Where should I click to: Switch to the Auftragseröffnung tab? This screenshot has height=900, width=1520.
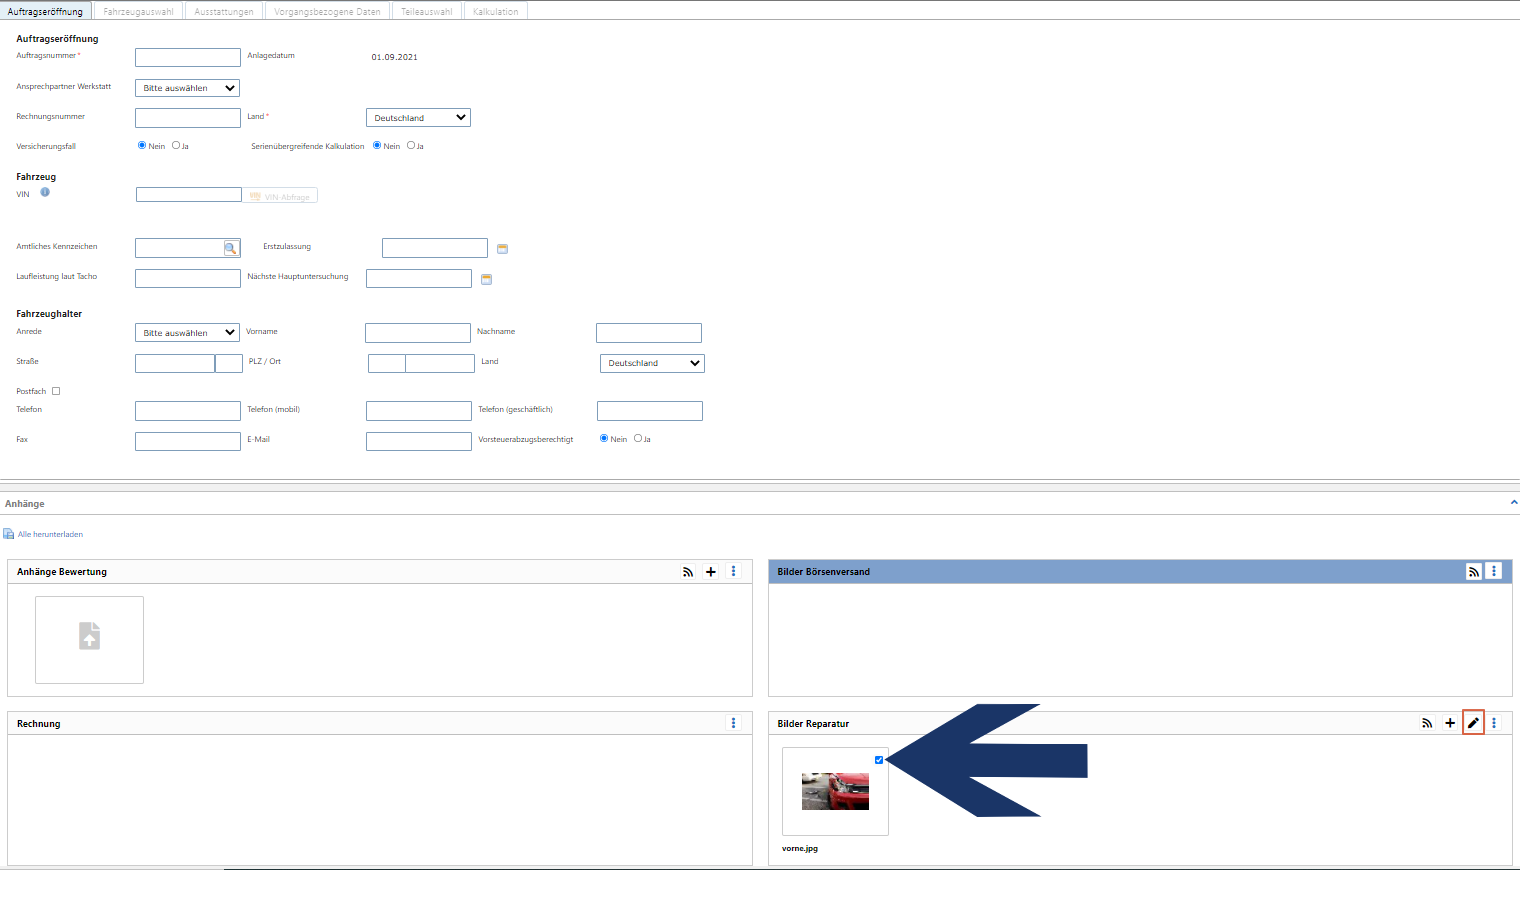click(45, 11)
